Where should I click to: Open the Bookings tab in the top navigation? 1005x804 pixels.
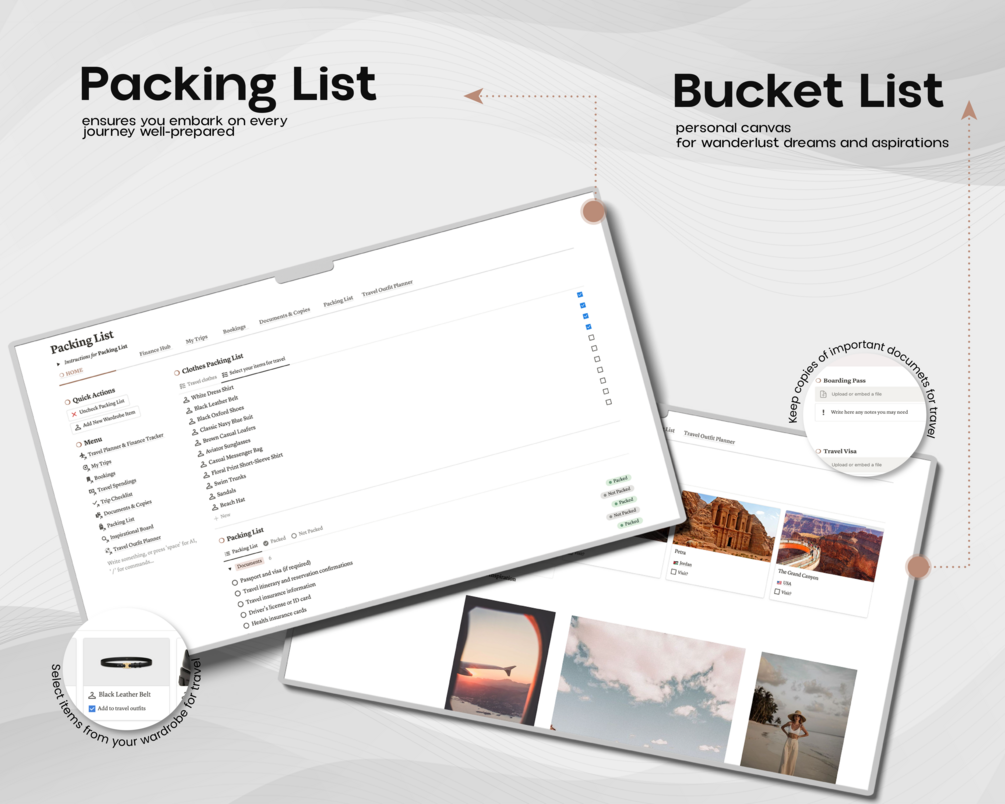click(234, 329)
